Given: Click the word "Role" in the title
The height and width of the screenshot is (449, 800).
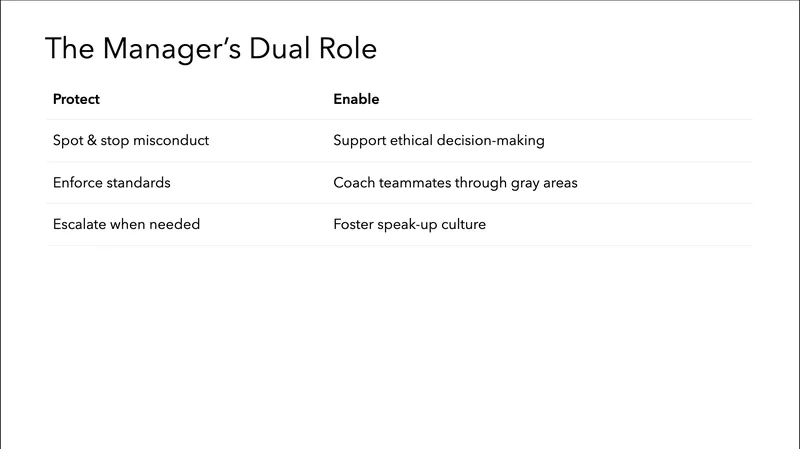Looking at the screenshot, I should 352,49.
